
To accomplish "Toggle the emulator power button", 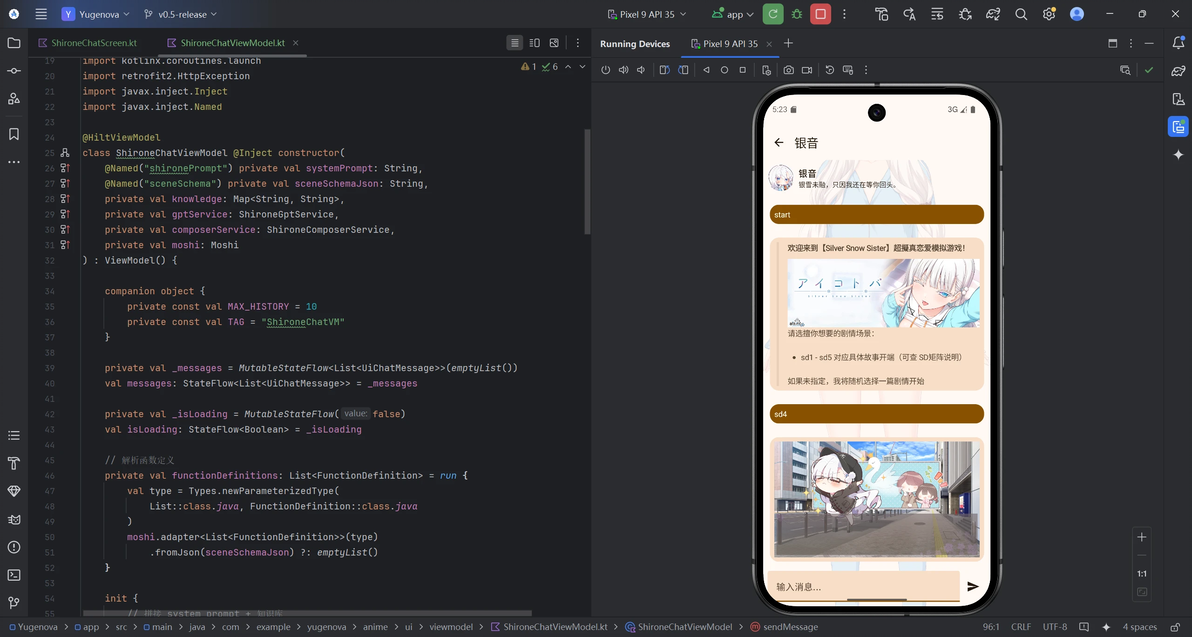I will click(x=606, y=70).
